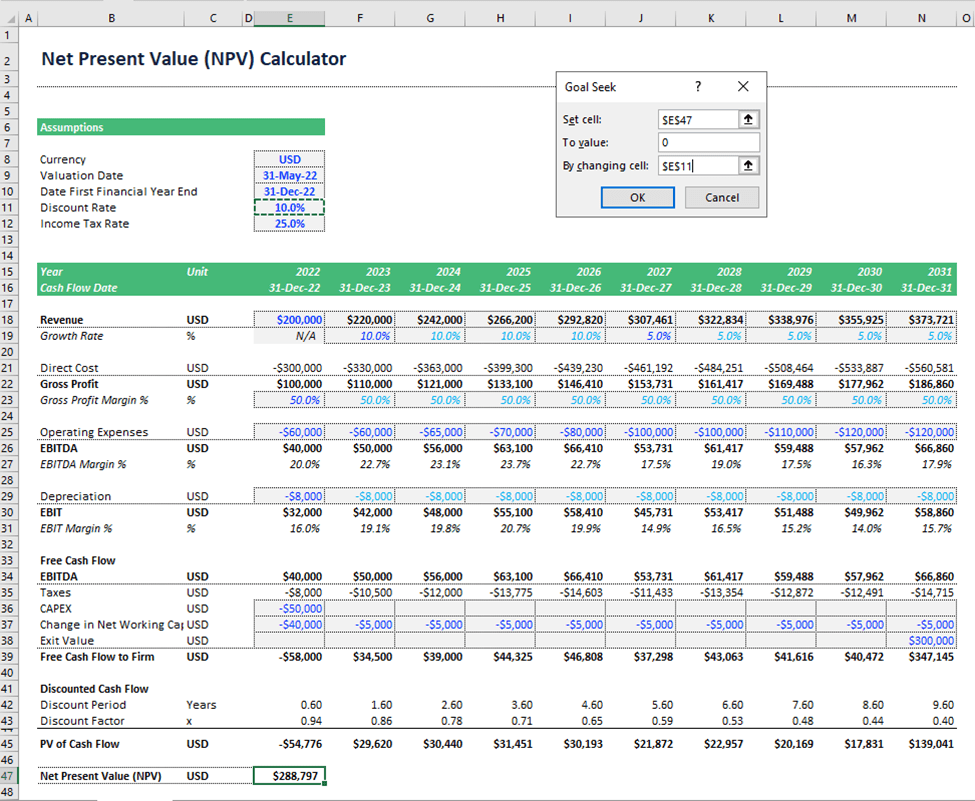The width and height of the screenshot is (975, 801).
Task: Select 2029 Depreciation cell -$8,000
Action: pos(781,496)
